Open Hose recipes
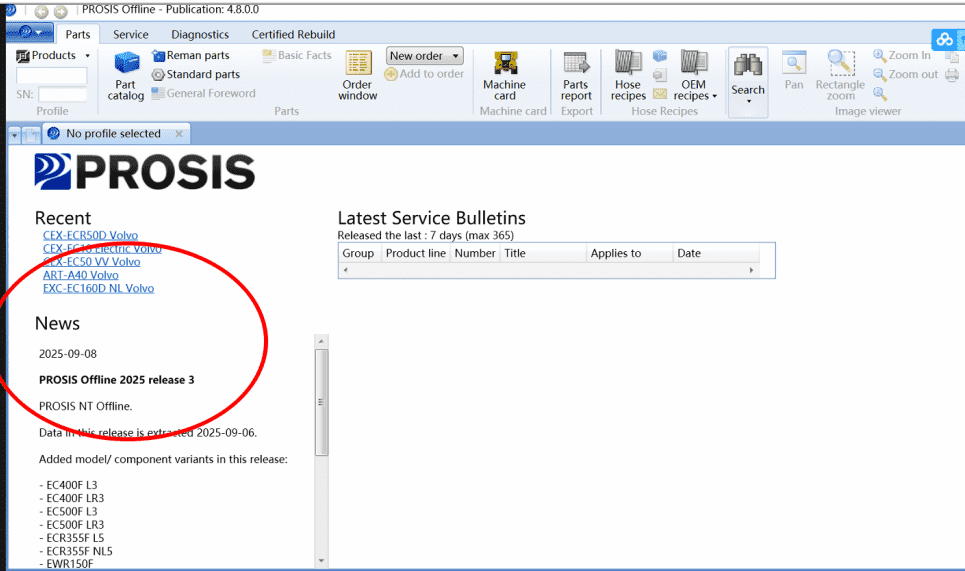Image resolution: width=965 pixels, height=571 pixels. coord(628,75)
